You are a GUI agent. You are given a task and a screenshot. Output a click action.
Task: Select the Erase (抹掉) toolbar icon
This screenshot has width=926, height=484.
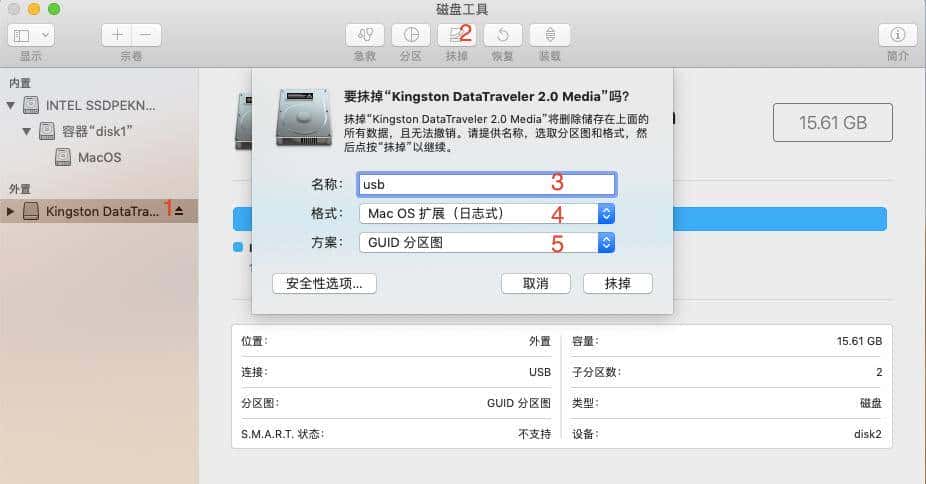click(x=457, y=35)
